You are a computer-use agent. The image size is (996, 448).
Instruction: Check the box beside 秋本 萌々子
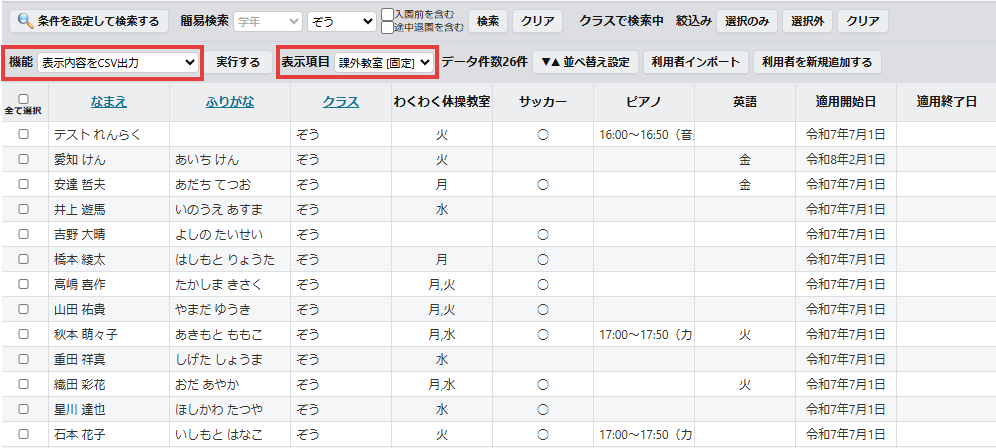pyautogui.click(x=23, y=334)
